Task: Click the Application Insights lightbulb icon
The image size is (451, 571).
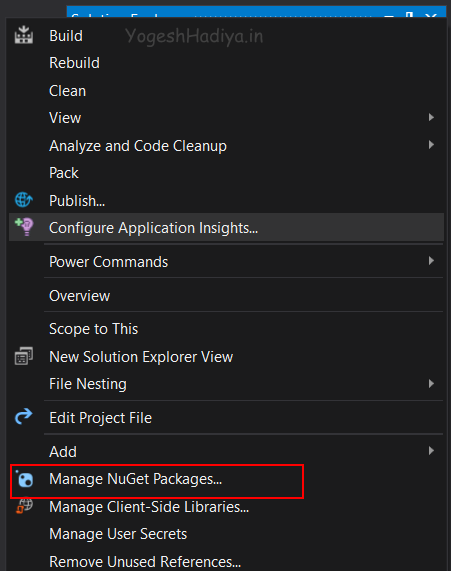Action: pos(24,227)
